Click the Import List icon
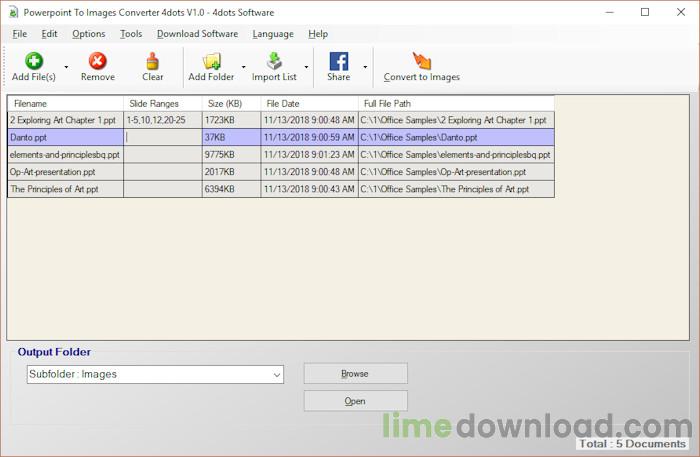The image size is (700, 457). click(274, 61)
